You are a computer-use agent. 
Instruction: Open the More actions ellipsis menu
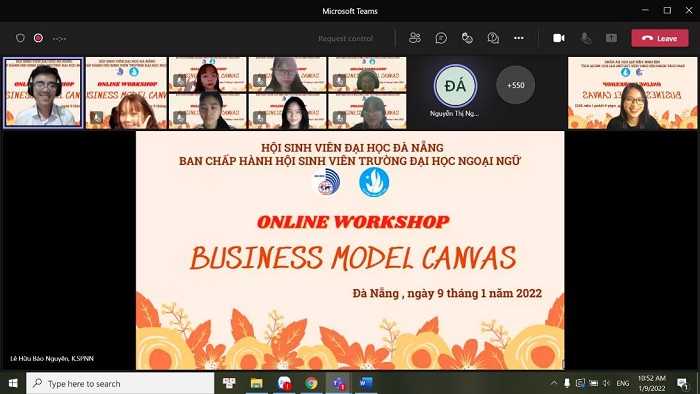click(x=519, y=38)
